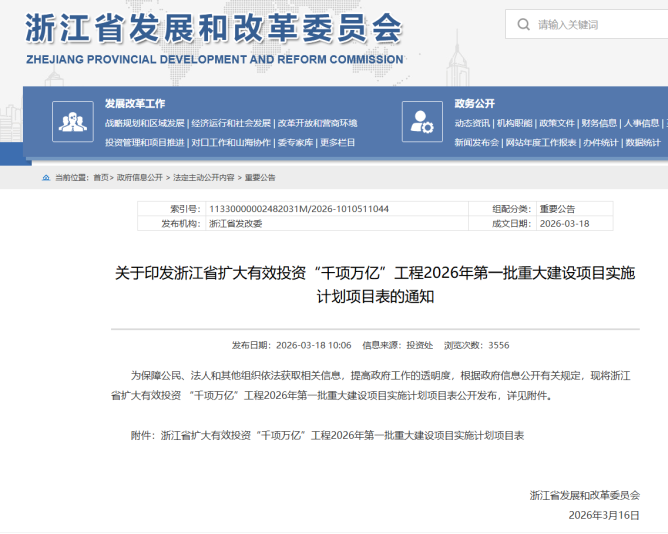The height and width of the screenshot is (534, 668).
Task: Go to 投资管理和项目推进 section
Action: pos(145,143)
